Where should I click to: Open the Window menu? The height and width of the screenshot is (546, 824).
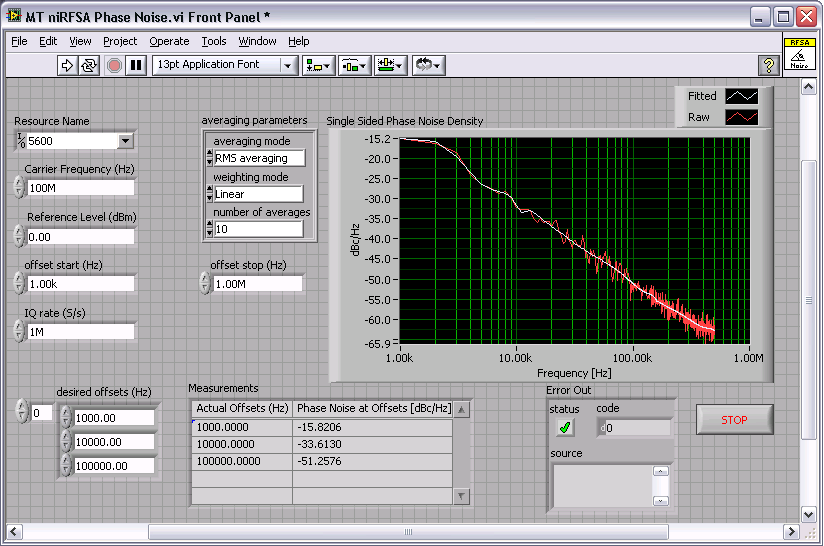click(x=257, y=41)
